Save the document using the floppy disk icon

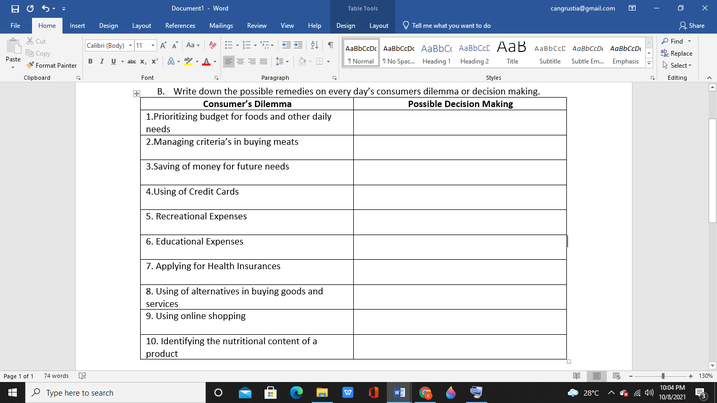(15, 8)
